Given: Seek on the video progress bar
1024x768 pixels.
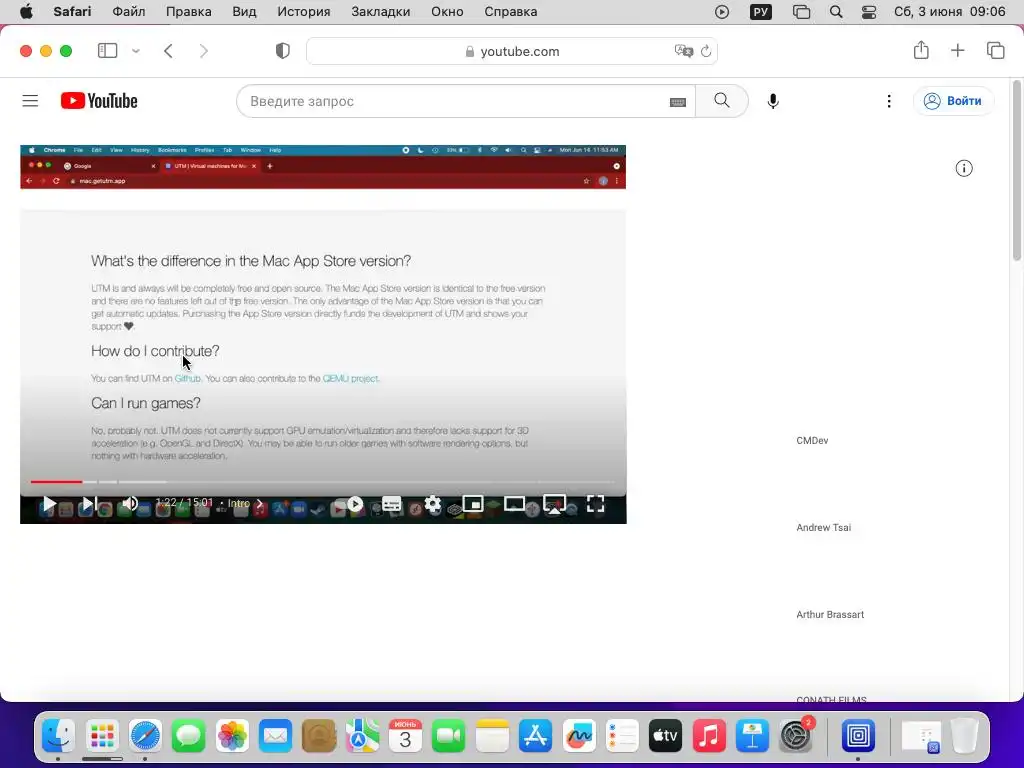Looking at the screenshot, I should pyautogui.click(x=322, y=481).
